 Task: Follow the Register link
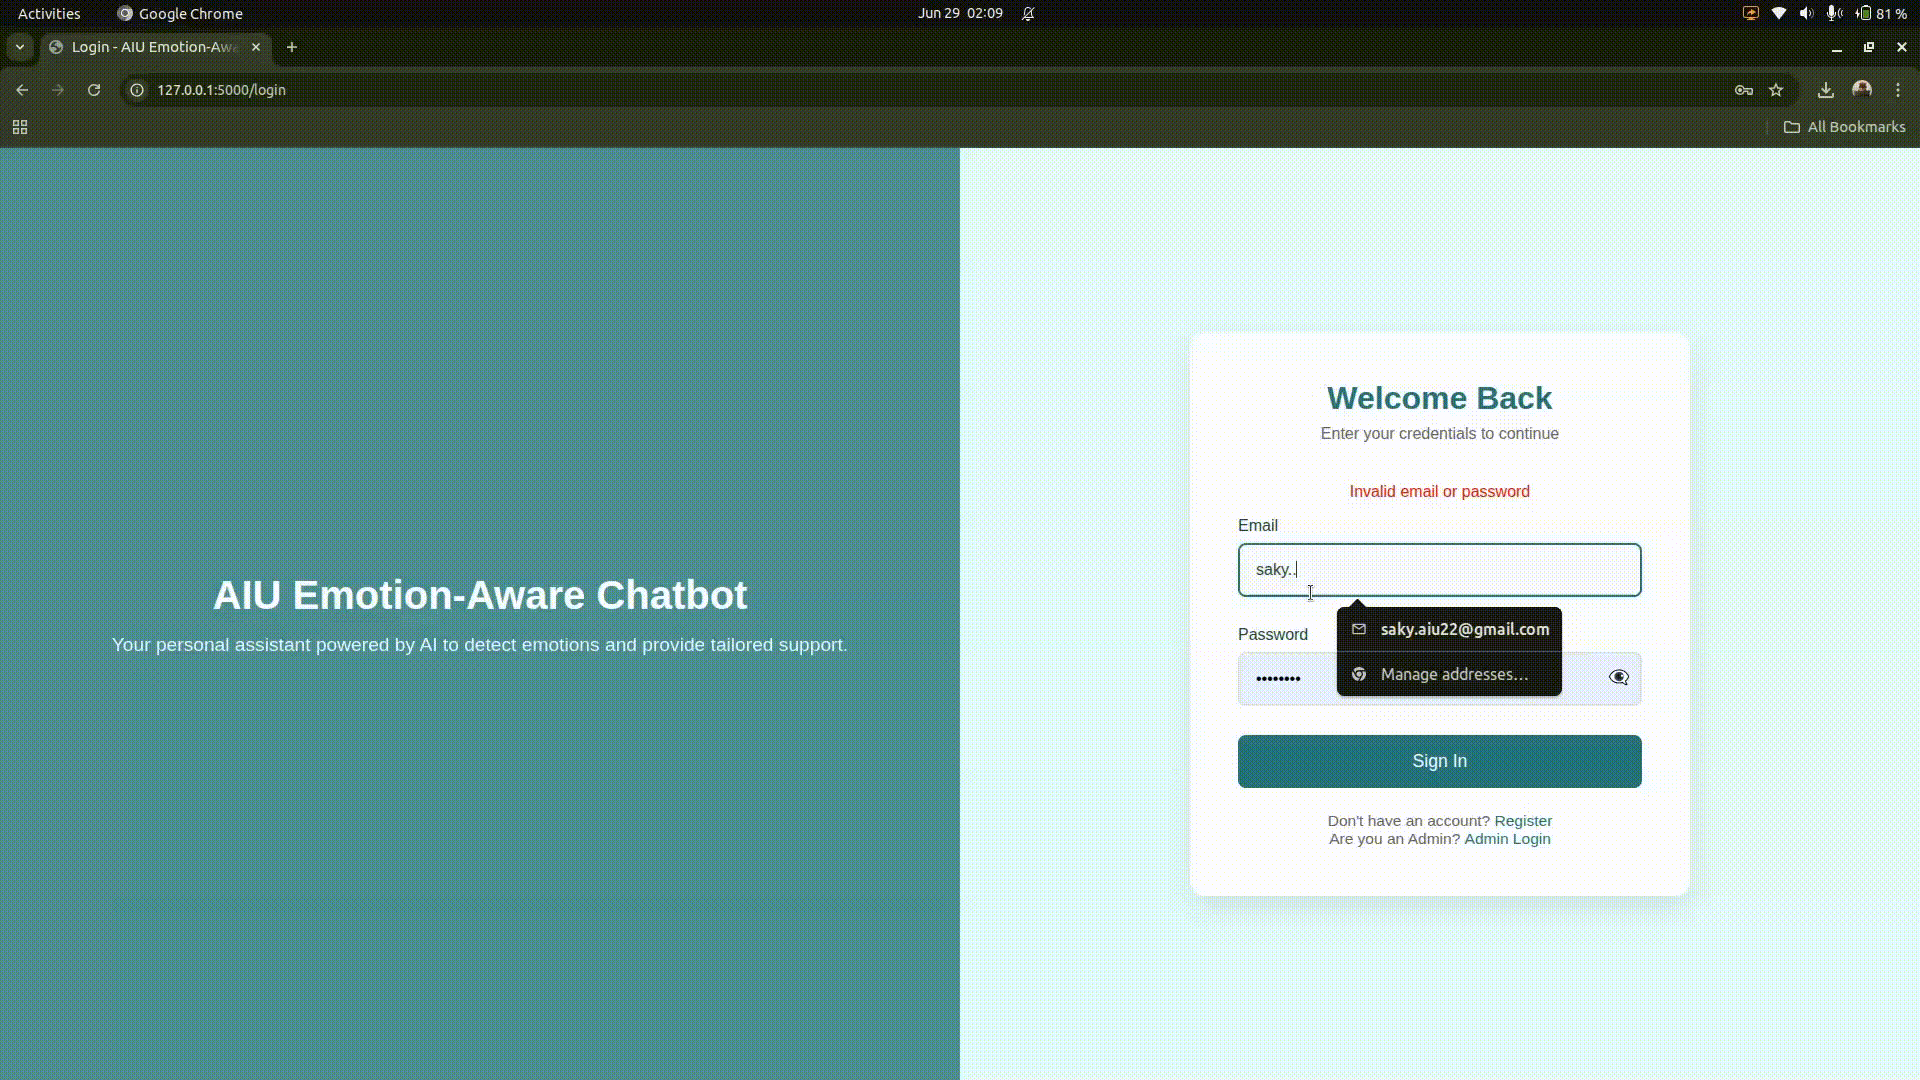[1523, 821]
